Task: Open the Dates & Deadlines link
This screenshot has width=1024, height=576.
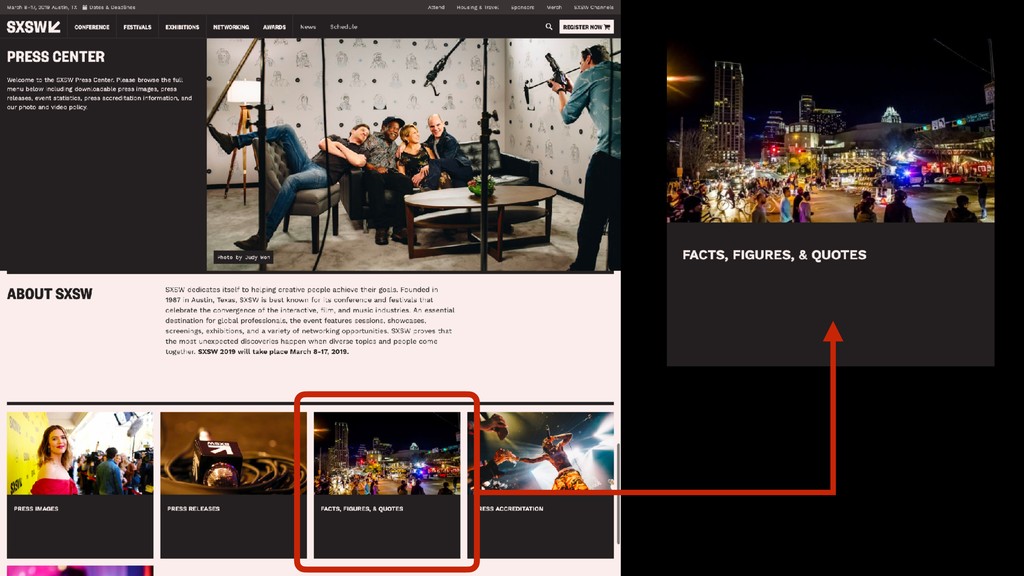Action: [112, 7]
